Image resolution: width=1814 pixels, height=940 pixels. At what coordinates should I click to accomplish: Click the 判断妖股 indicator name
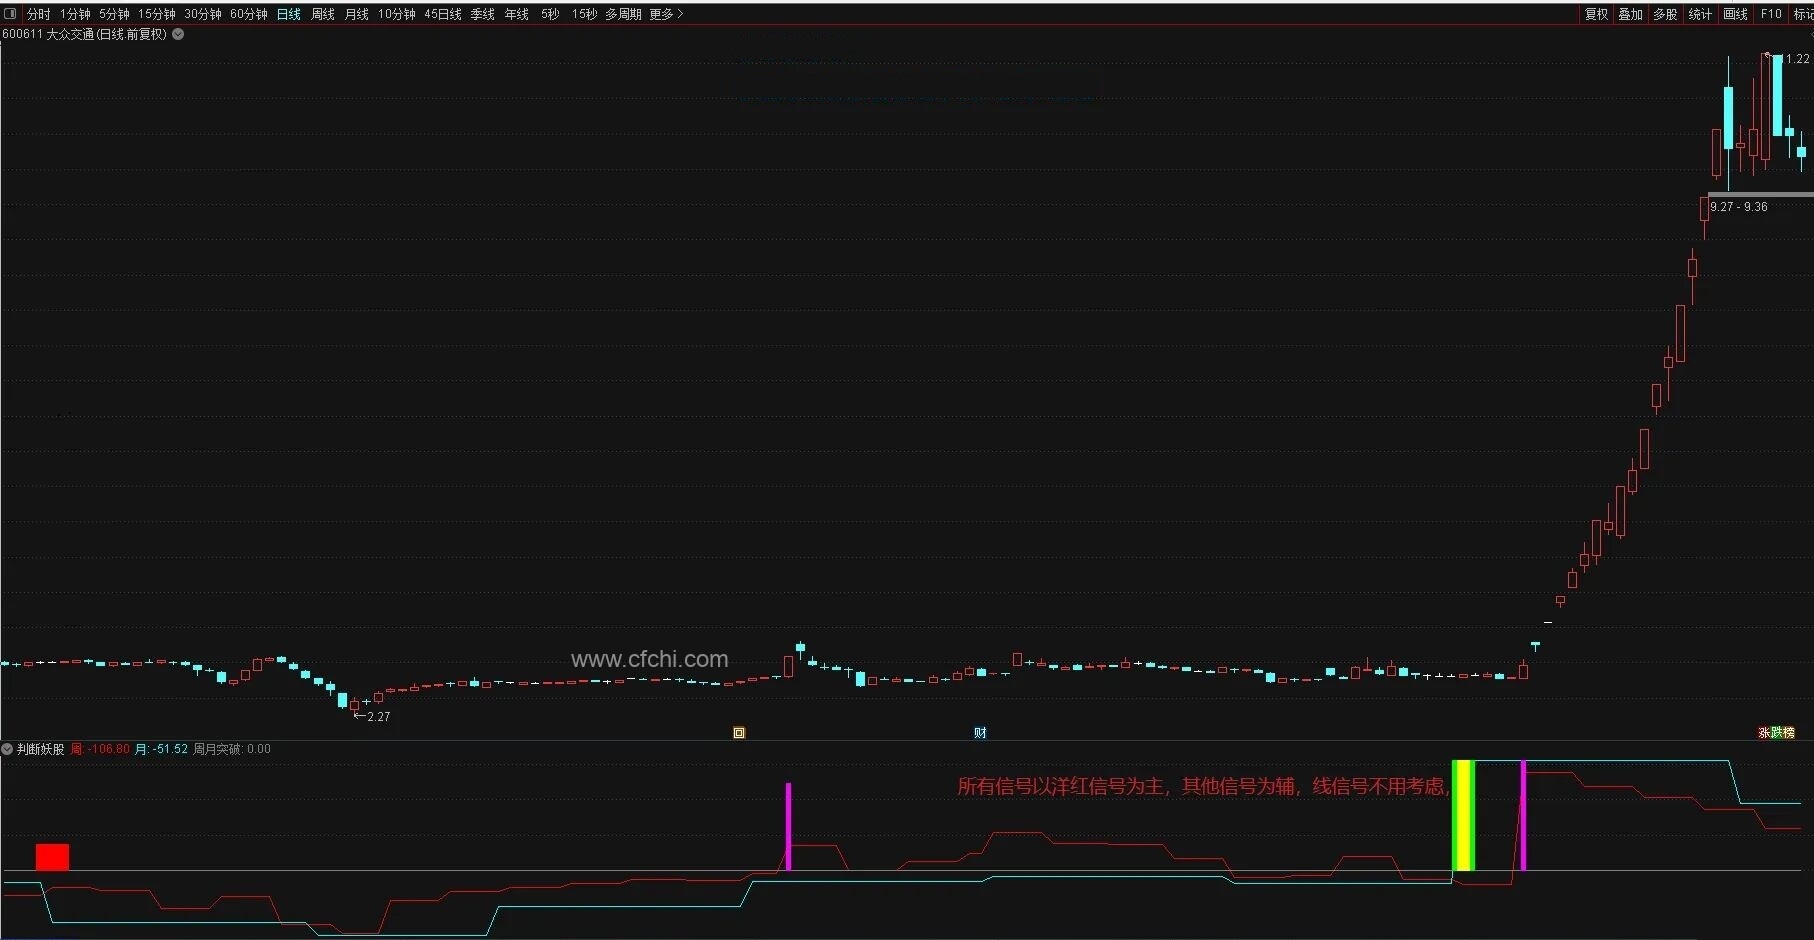pyautogui.click(x=41, y=749)
